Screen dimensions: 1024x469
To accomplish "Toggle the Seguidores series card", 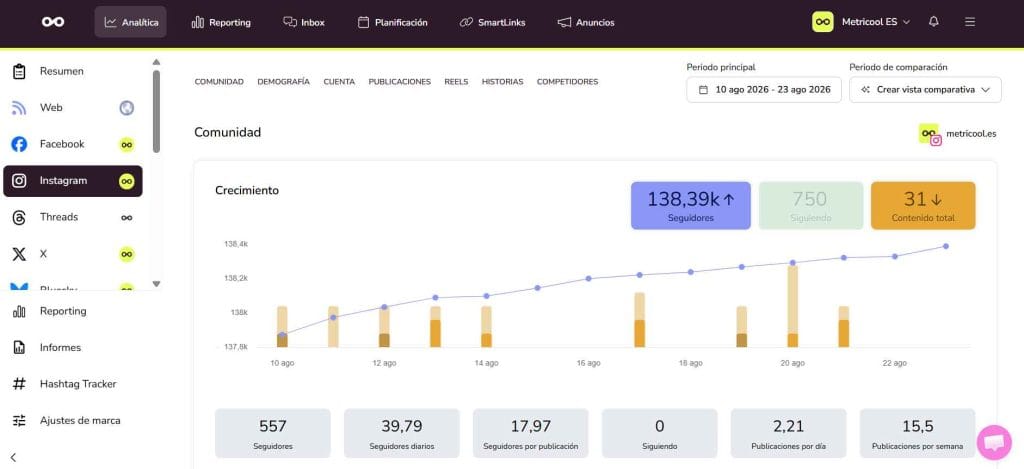I will [691, 206].
